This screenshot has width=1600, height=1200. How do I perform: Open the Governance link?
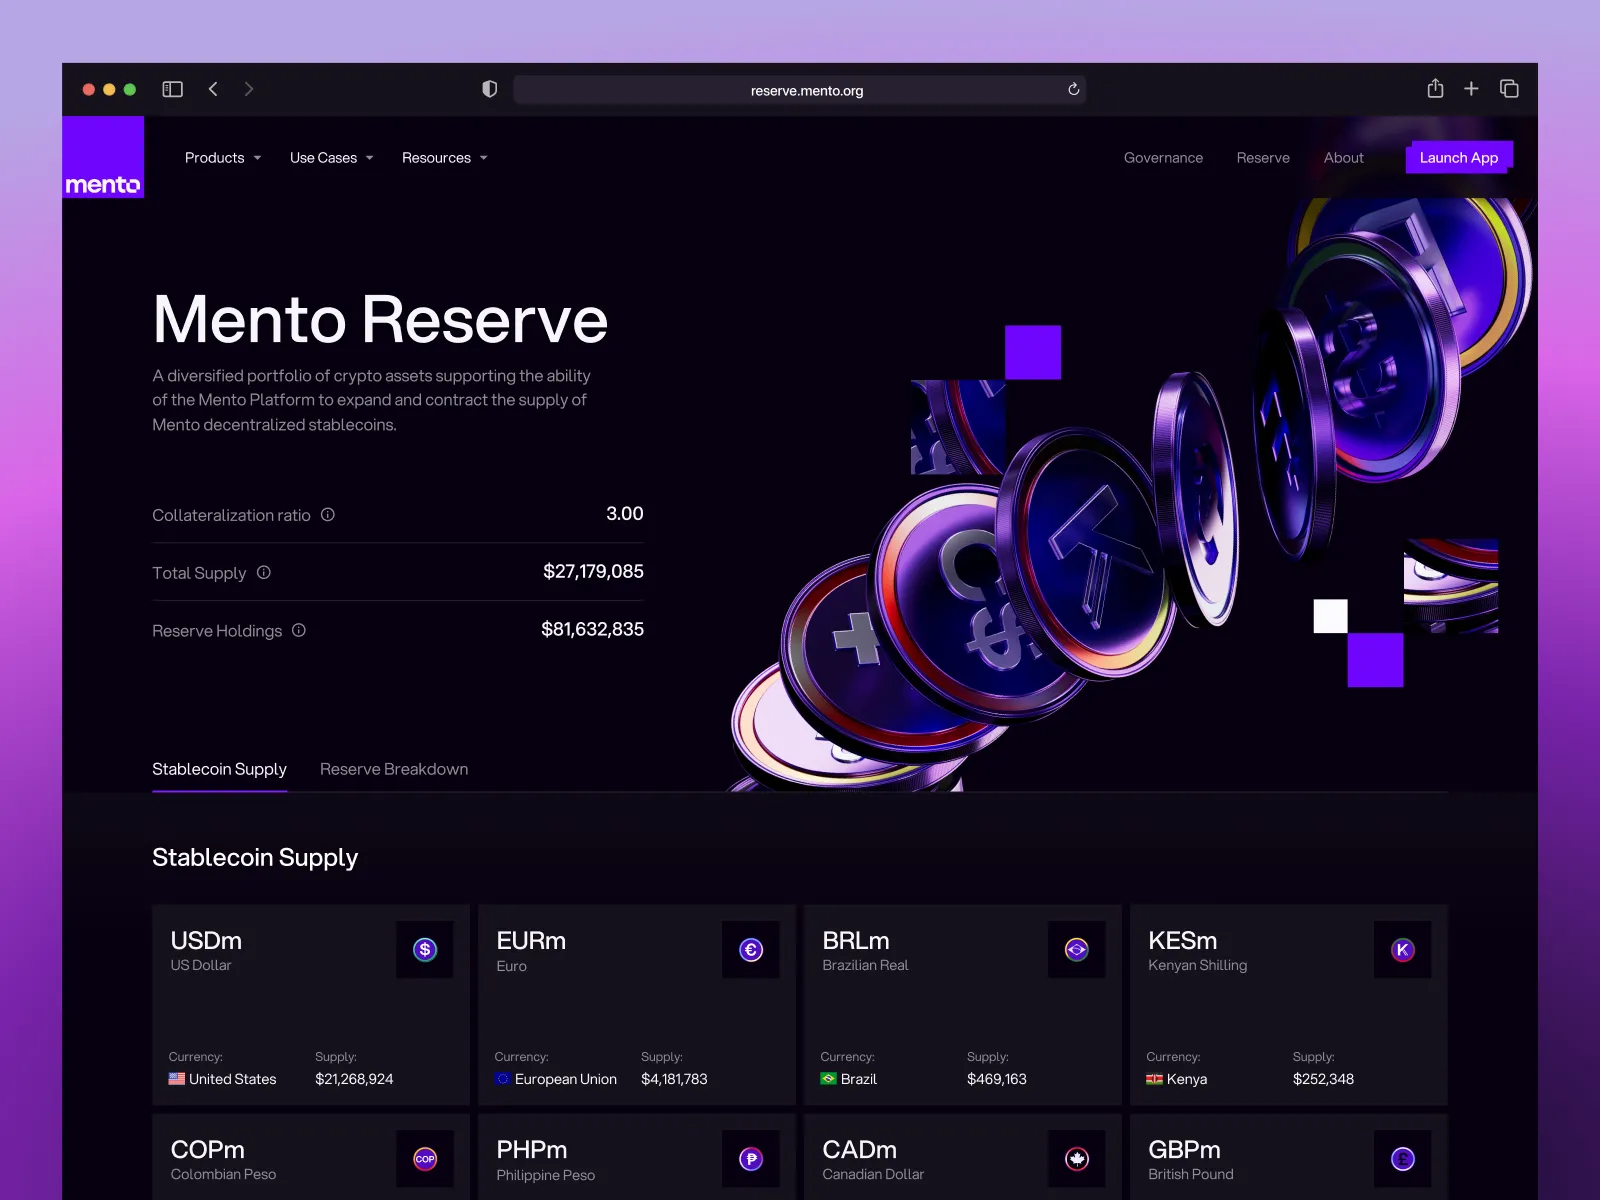(1163, 158)
